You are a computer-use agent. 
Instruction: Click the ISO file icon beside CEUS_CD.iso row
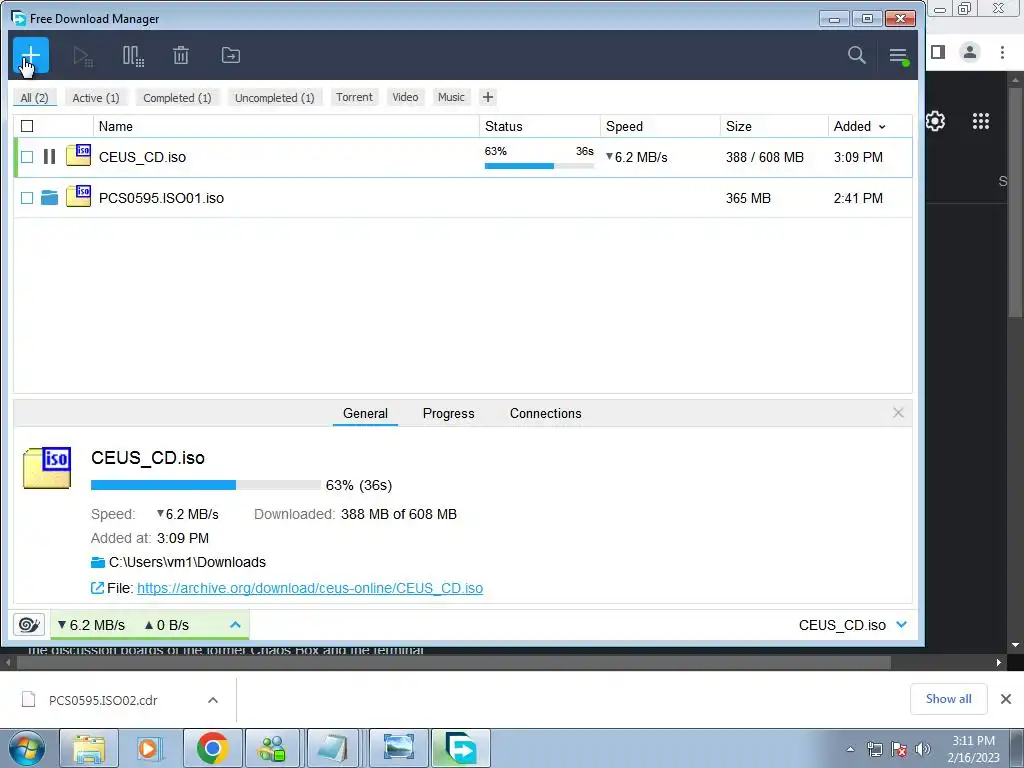tap(78, 155)
